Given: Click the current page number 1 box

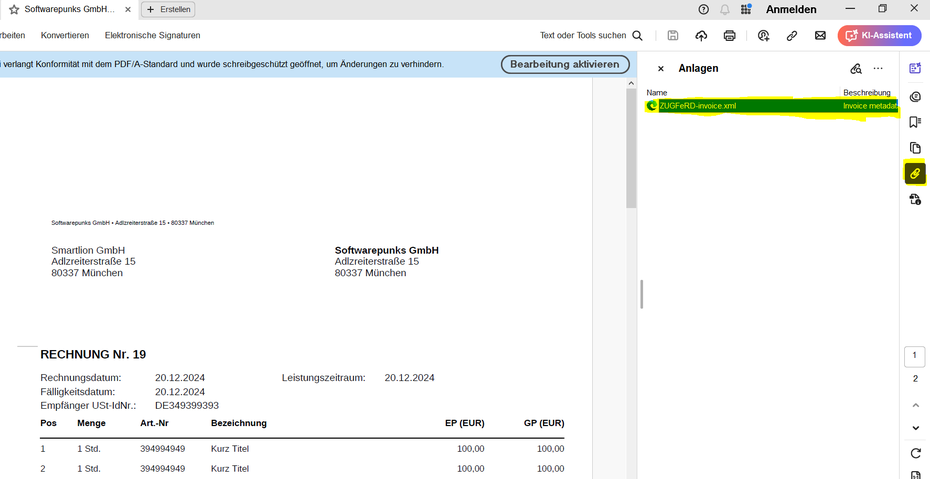Looking at the screenshot, I should click(x=915, y=356).
